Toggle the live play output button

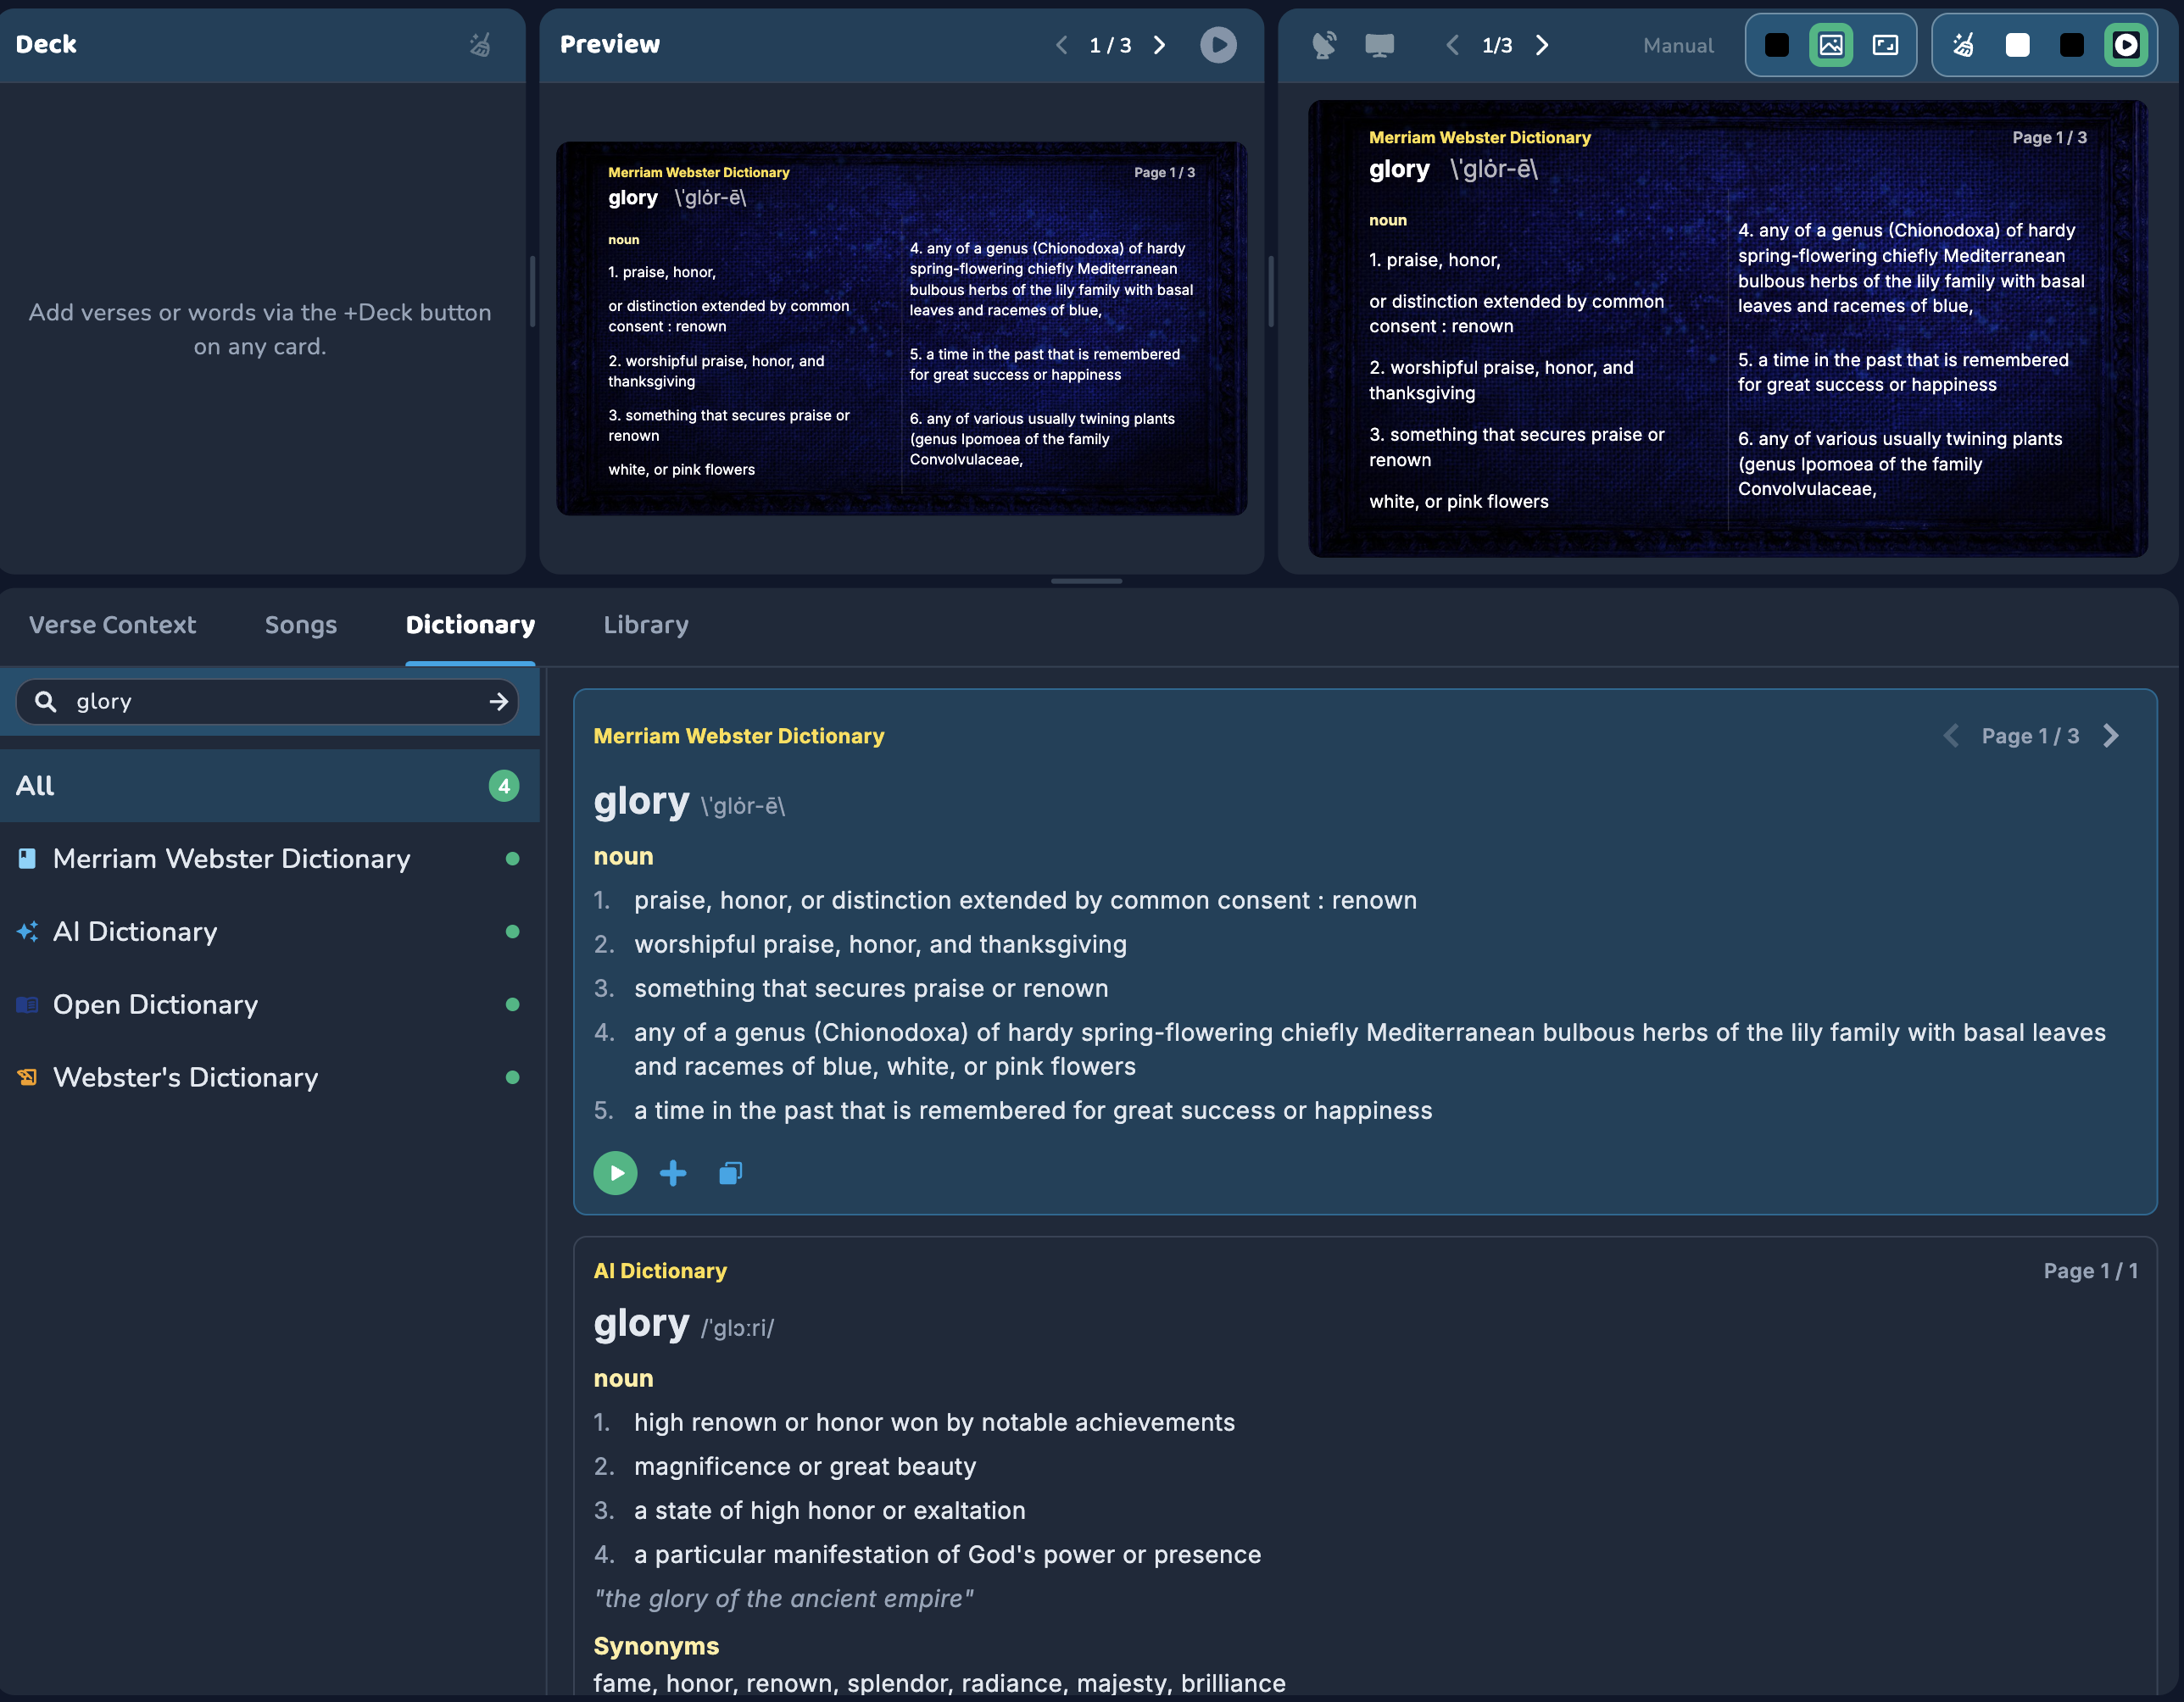(2126, 45)
